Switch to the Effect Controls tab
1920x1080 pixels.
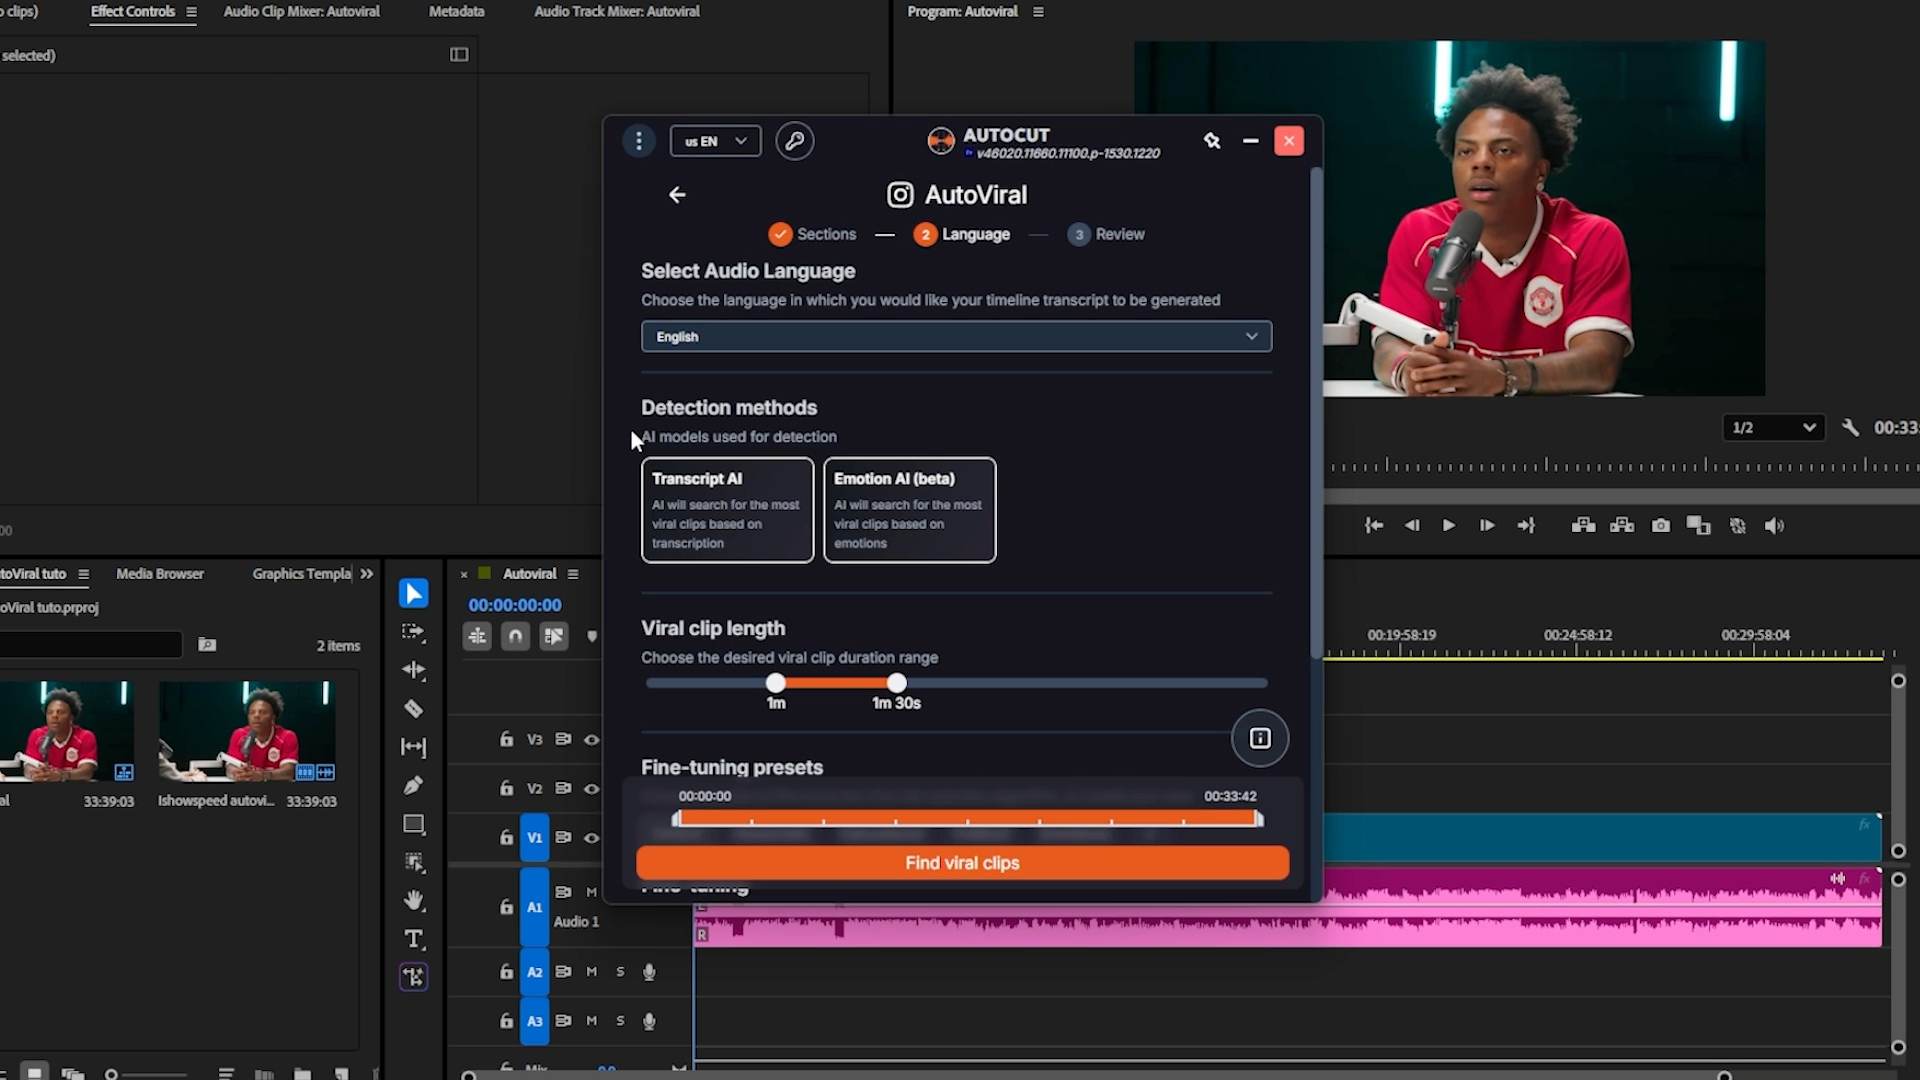tap(133, 12)
